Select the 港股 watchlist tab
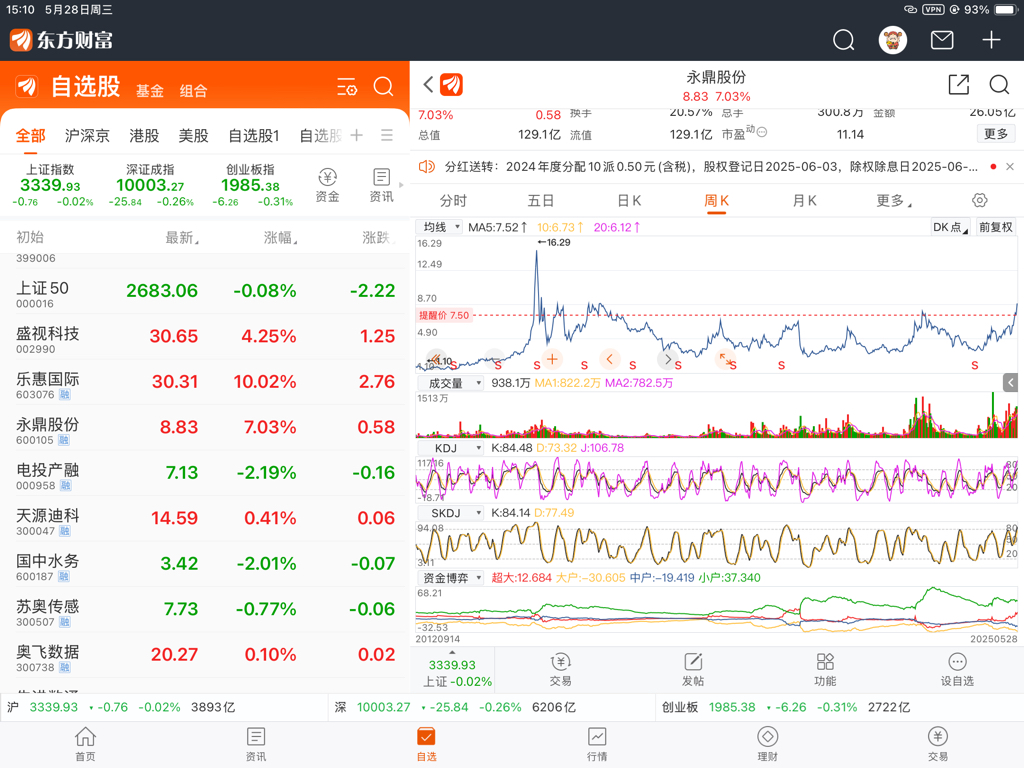 (144, 136)
